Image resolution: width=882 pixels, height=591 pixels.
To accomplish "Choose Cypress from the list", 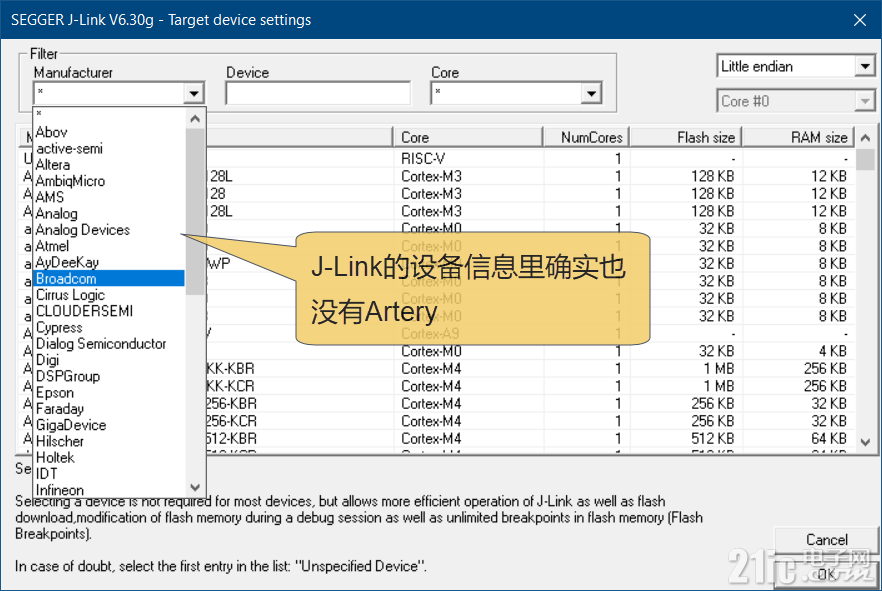I will click(109, 328).
